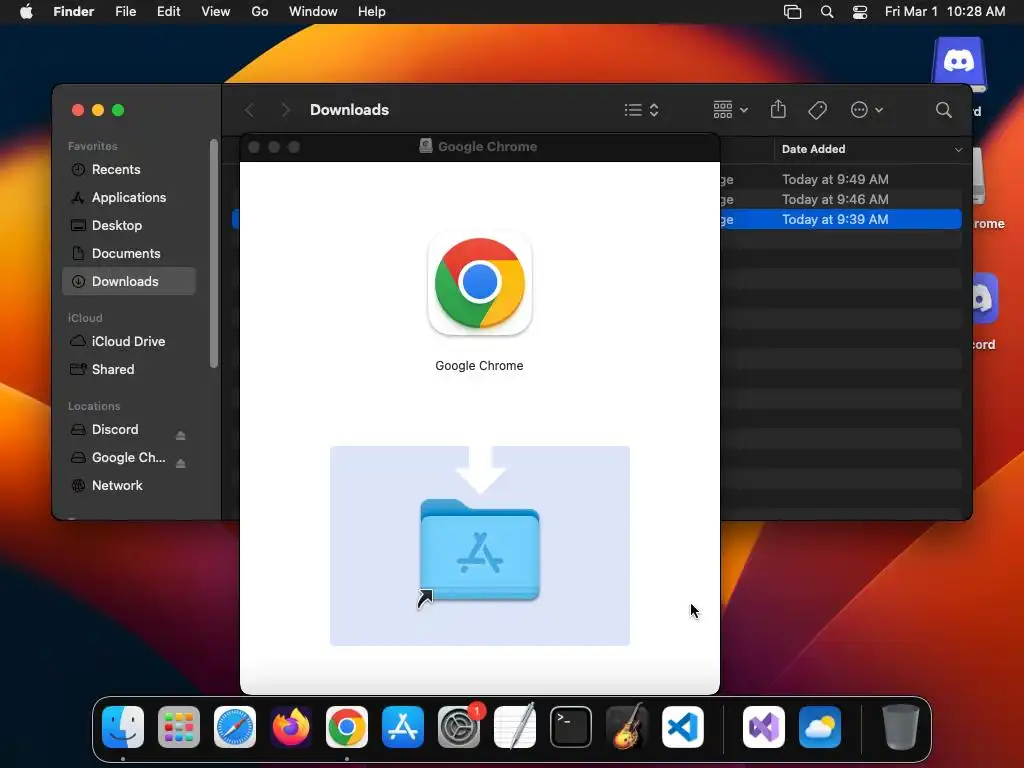Select Downloads in Finder sidebar

(129, 281)
